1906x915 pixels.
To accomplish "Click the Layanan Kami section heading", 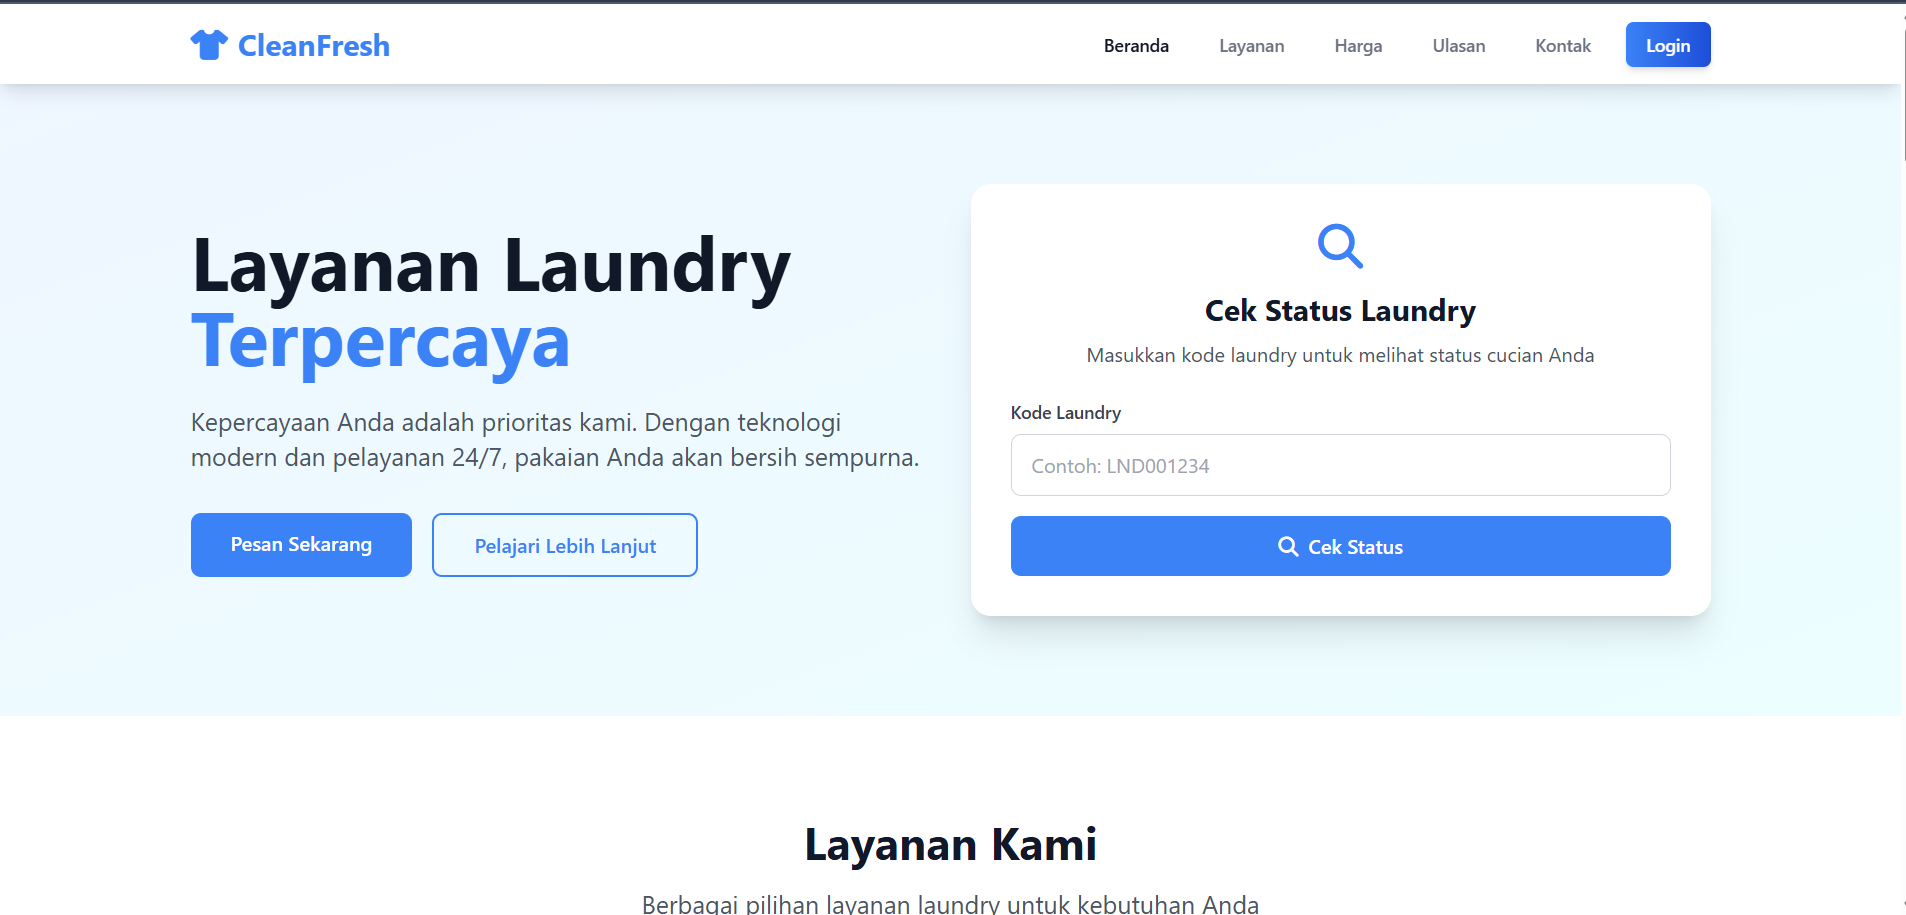I will 951,843.
